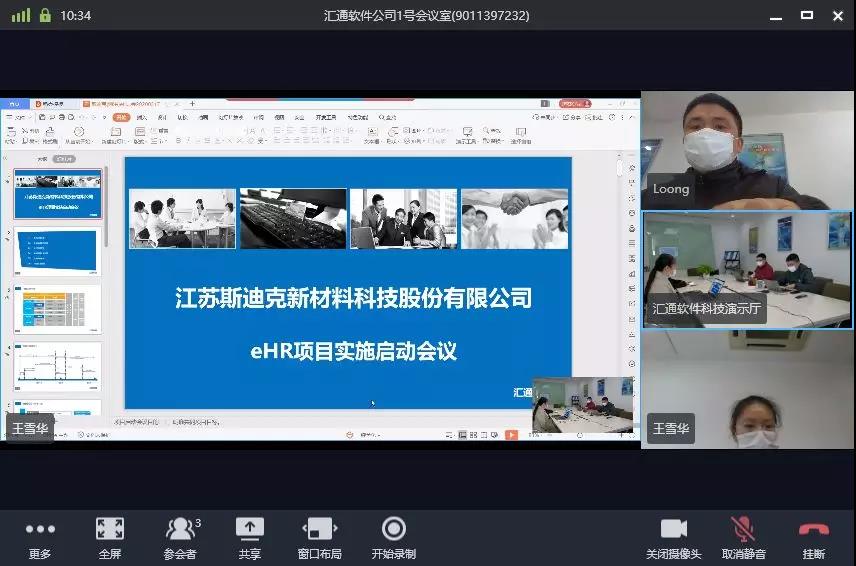Switch to 幻灯片 thumbnail pane view

(x=64, y=159)
